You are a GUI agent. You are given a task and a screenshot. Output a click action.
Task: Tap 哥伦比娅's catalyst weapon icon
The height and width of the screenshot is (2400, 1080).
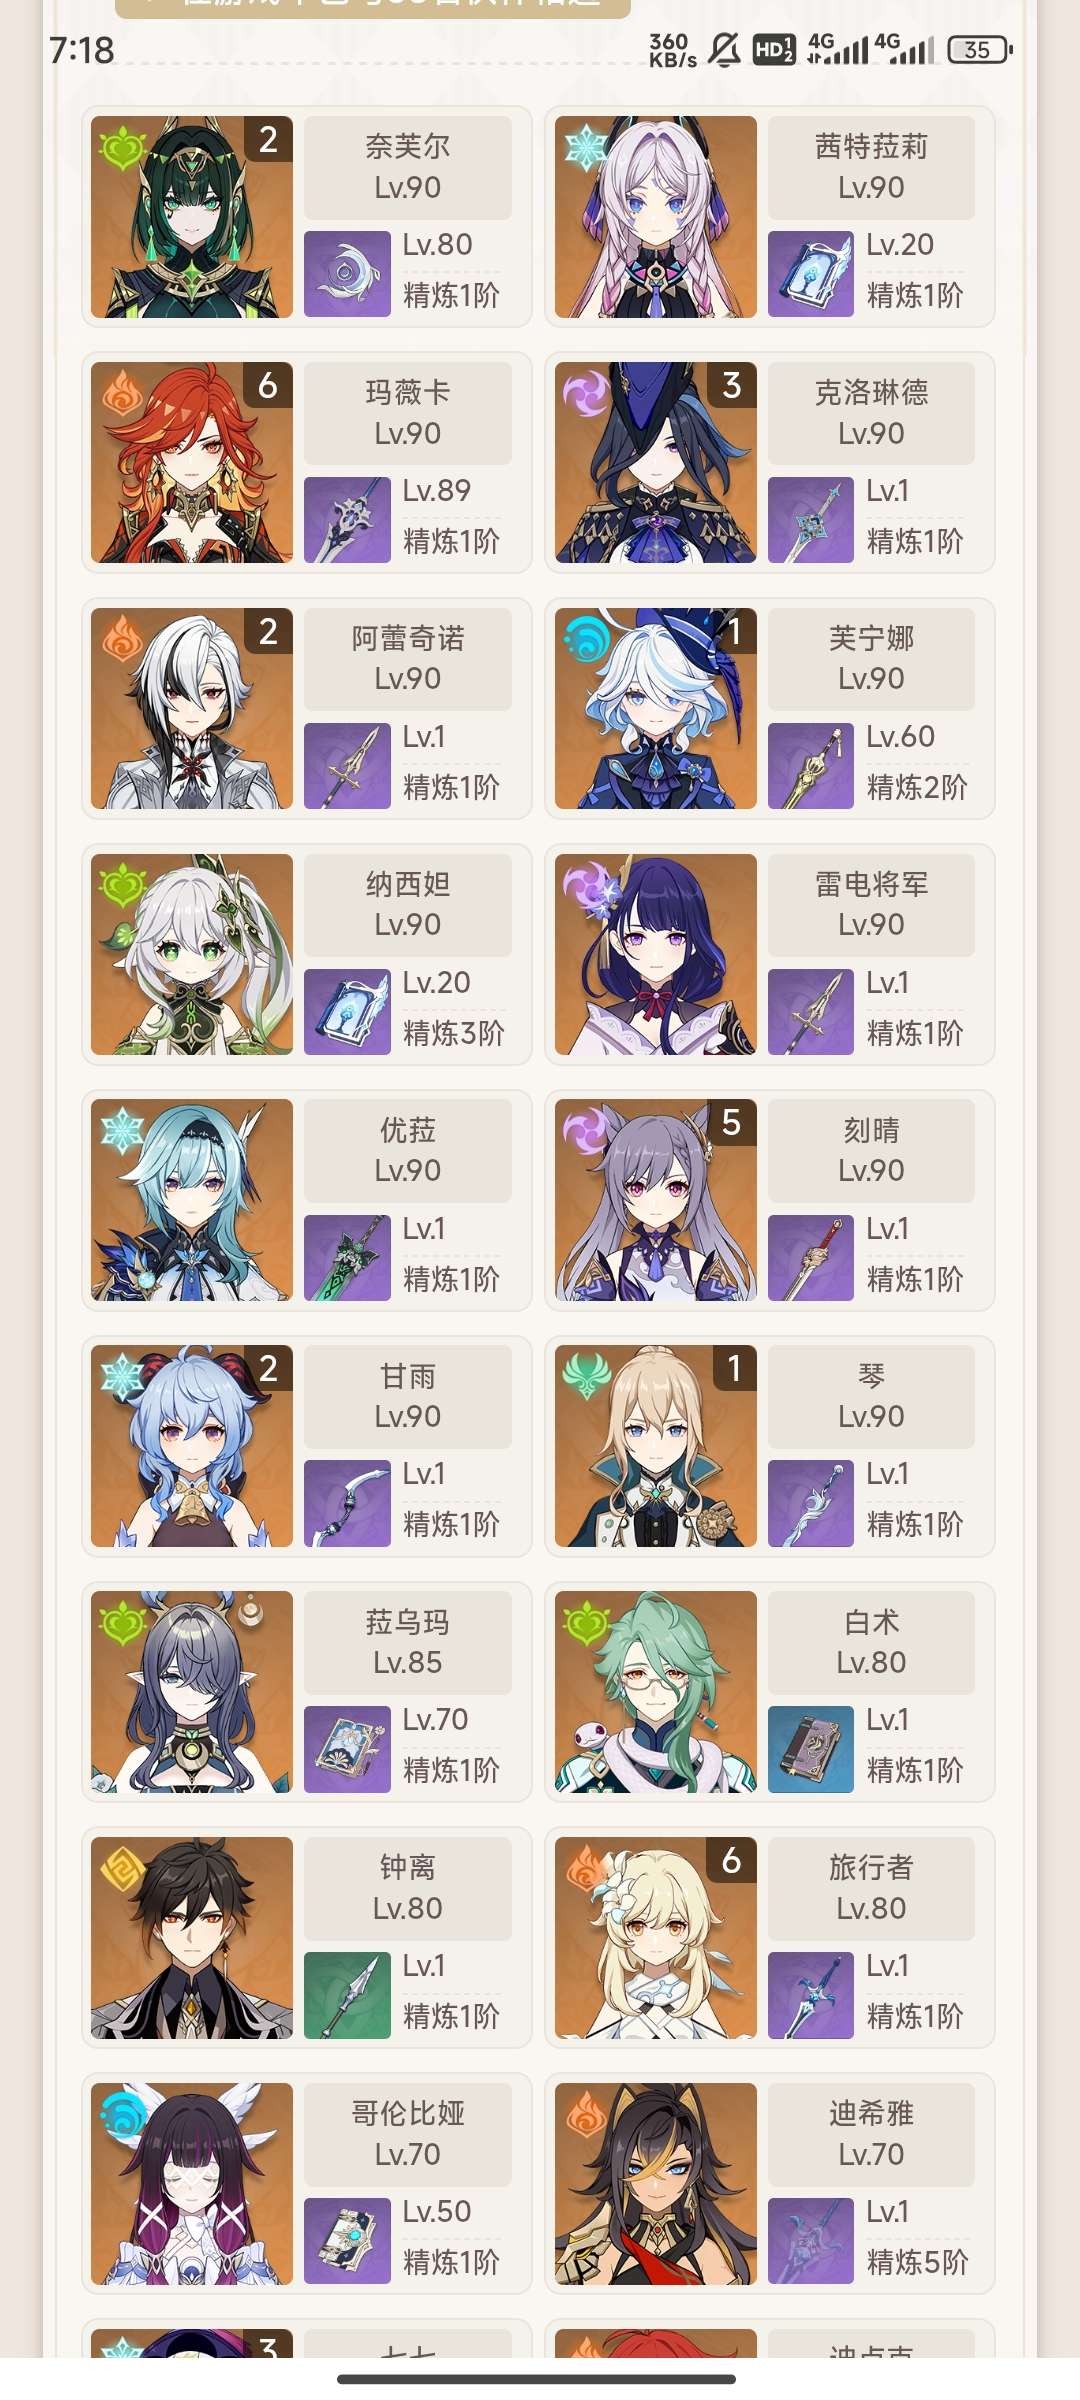pos(347,2241)
